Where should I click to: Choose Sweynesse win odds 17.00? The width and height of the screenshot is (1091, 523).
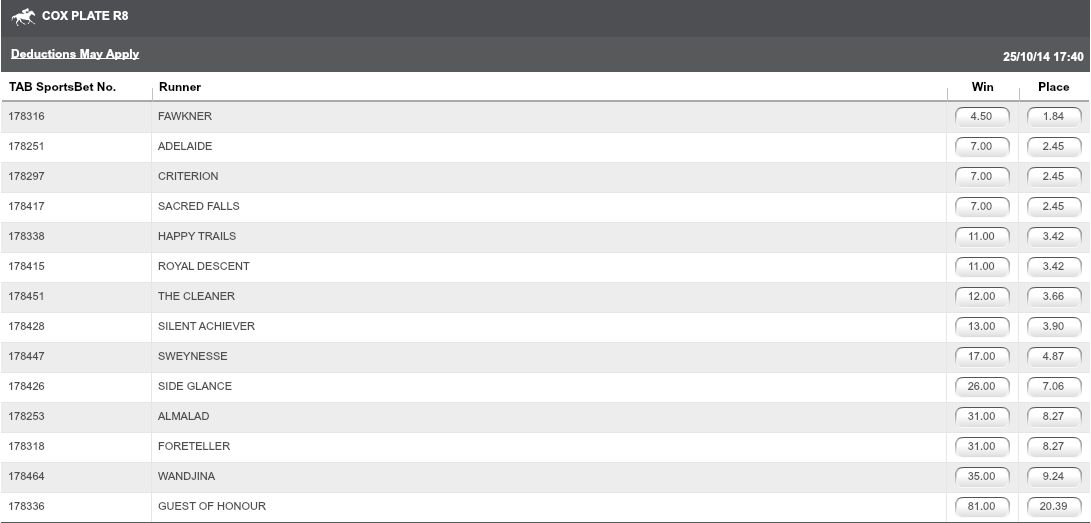coord(982,356)
